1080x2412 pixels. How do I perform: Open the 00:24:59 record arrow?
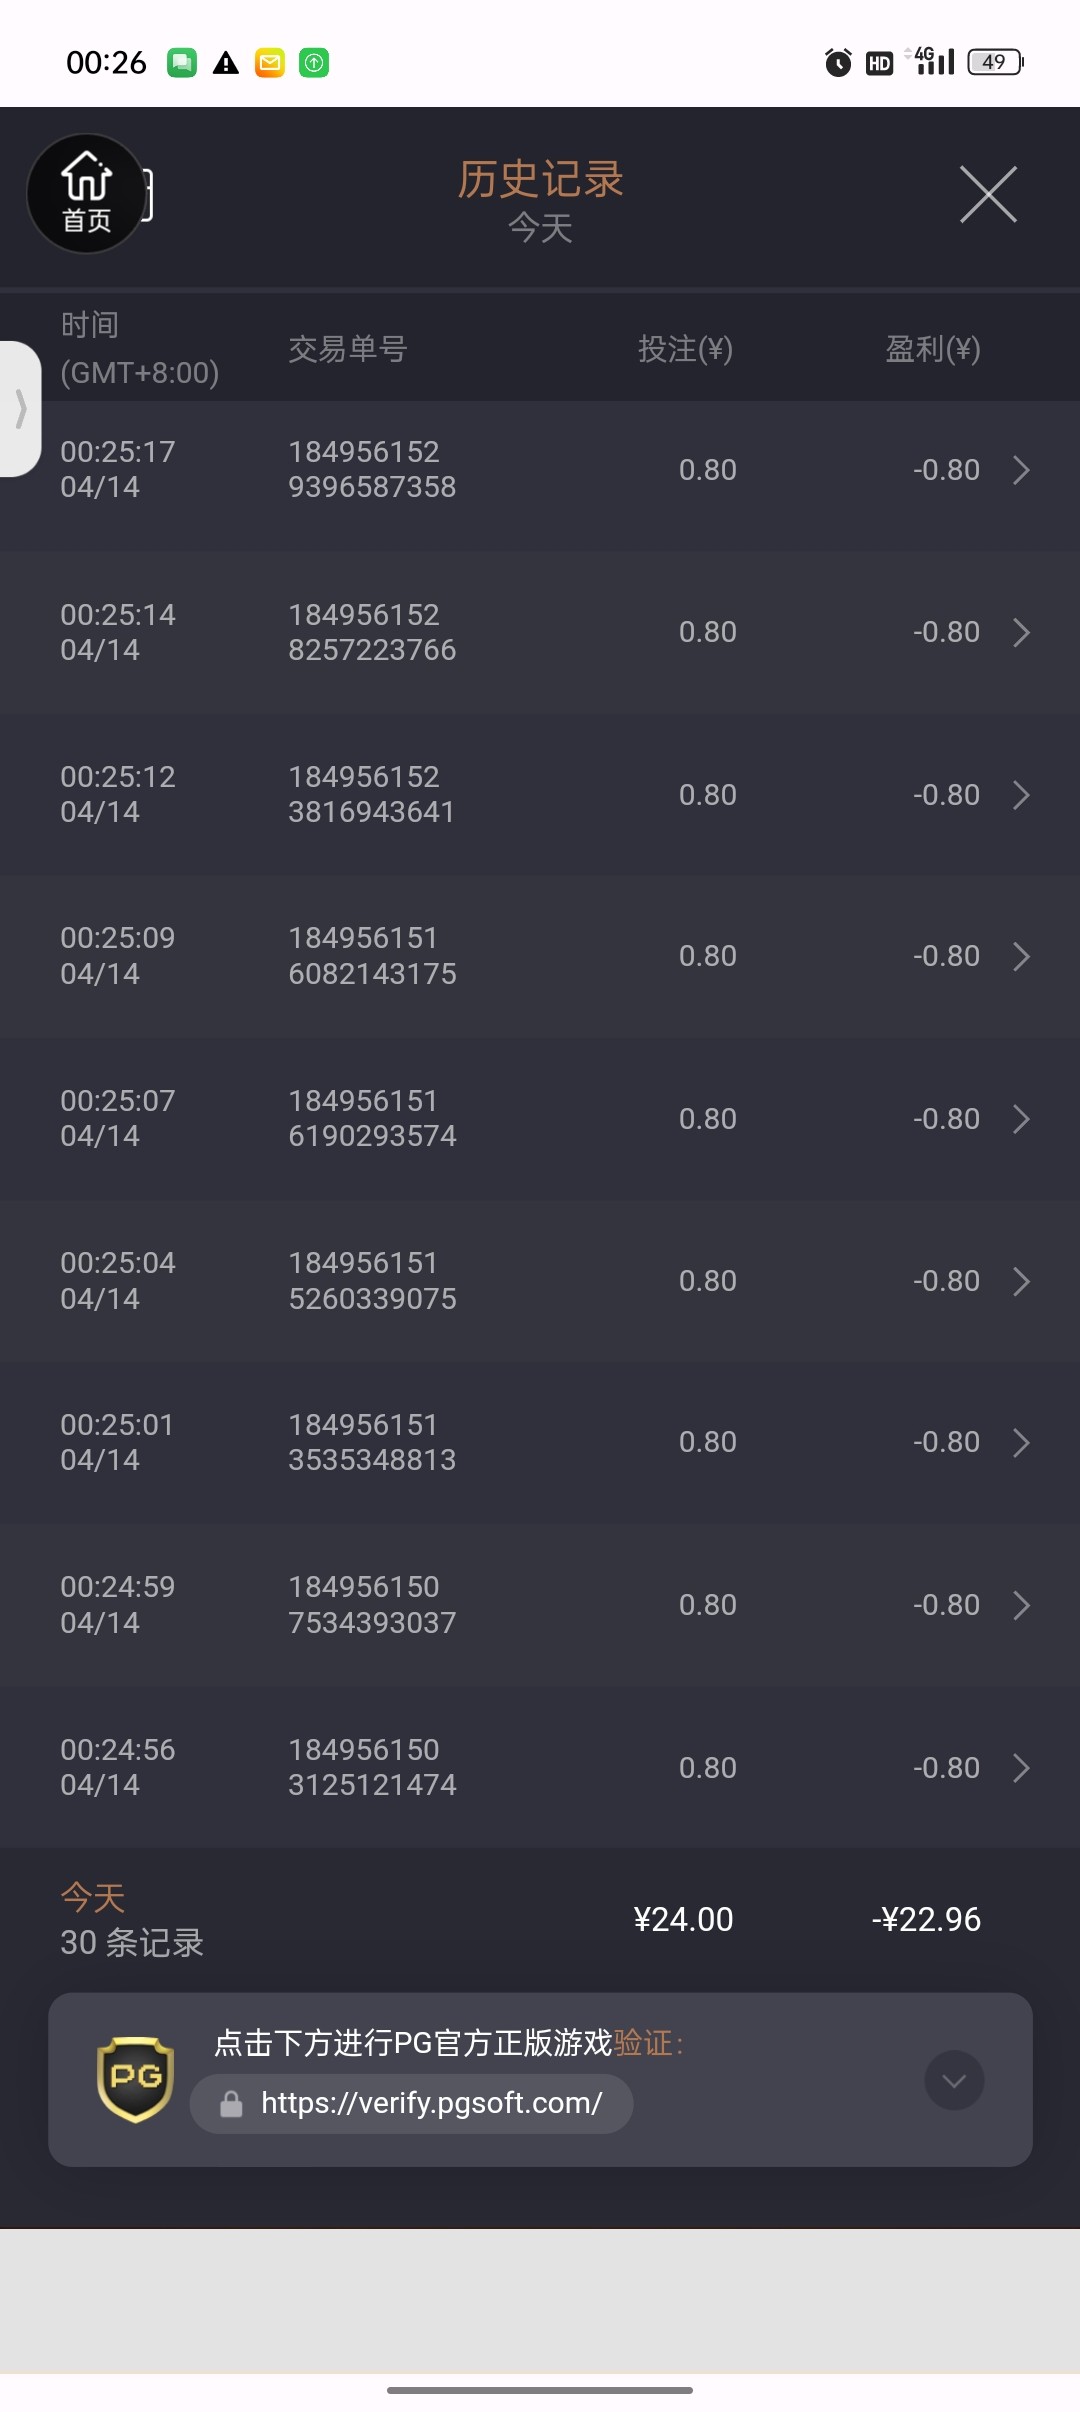point(1021,1605)
